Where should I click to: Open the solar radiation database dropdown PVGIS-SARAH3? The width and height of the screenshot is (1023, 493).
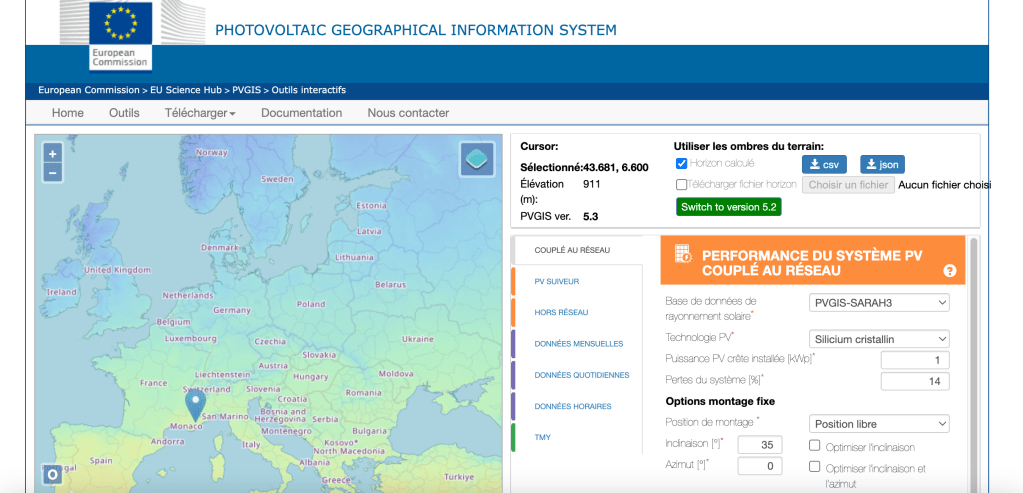879,303
